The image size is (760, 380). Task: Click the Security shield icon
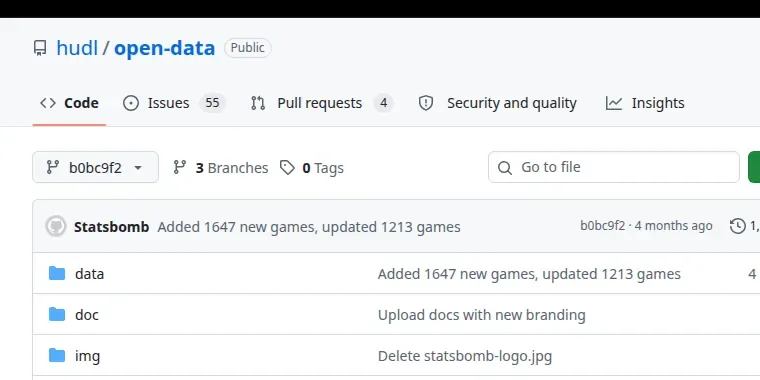(x=426, y=103)
